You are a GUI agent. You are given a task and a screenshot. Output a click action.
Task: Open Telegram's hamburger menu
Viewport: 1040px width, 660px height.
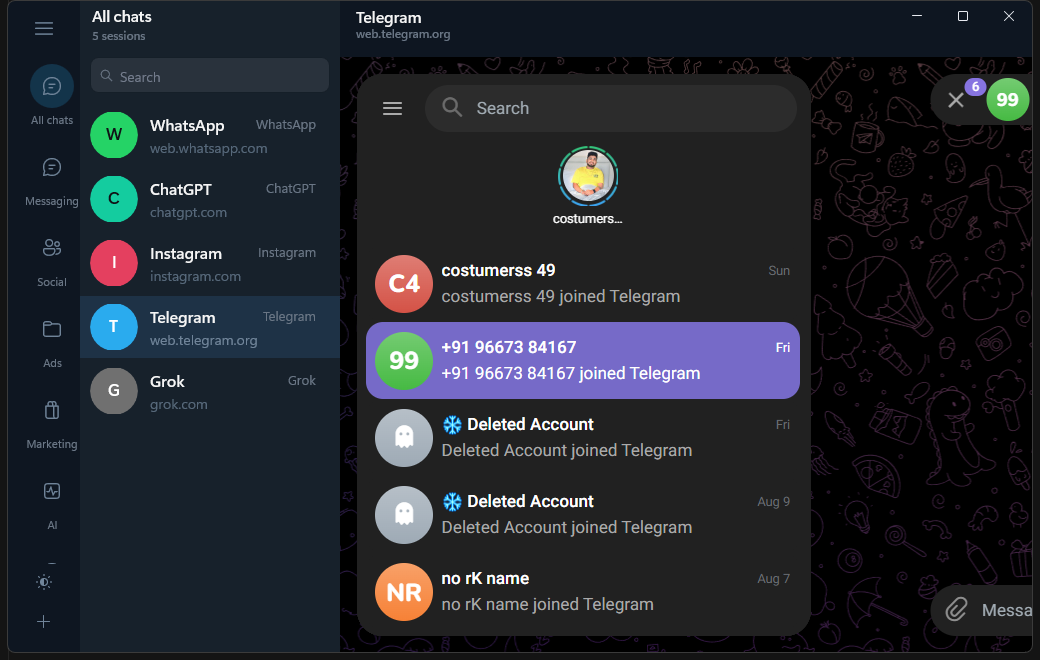point(393,108)
